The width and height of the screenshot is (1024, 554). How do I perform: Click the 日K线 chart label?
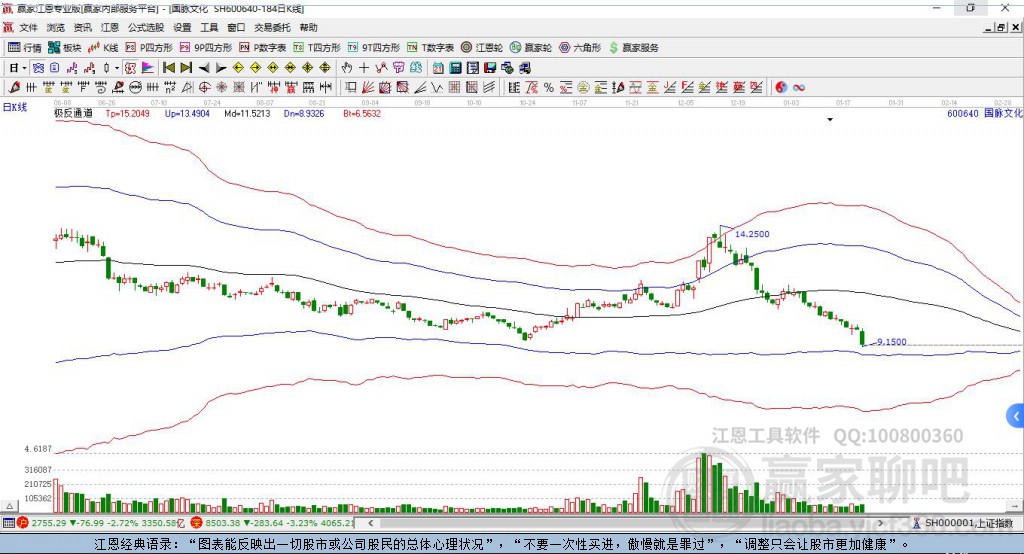tap(14, 107)
